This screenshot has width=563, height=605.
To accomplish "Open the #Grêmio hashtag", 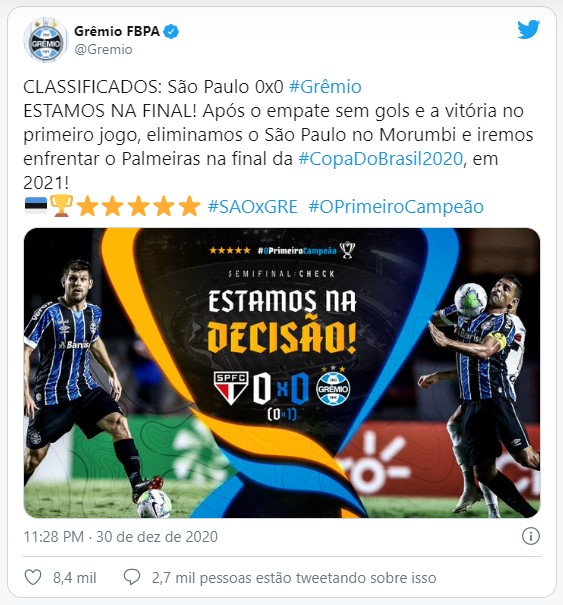I will [x=325, y=86].
